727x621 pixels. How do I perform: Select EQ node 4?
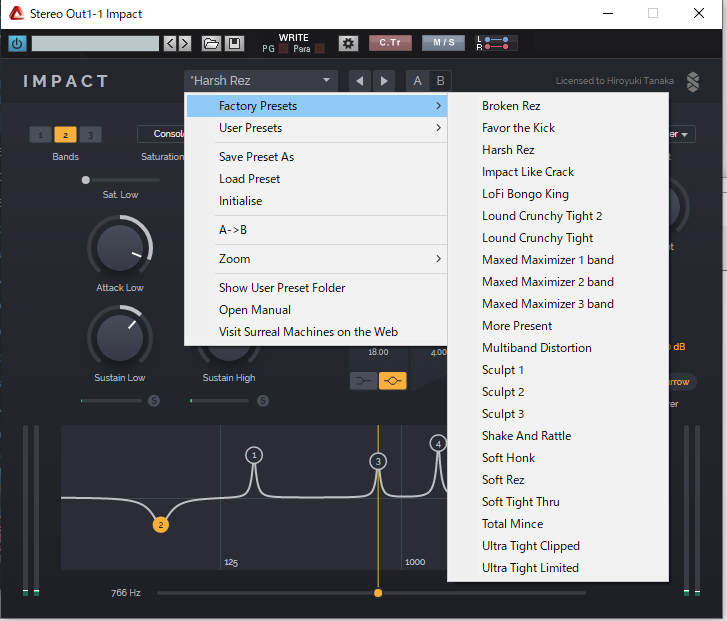pos(438,444)
